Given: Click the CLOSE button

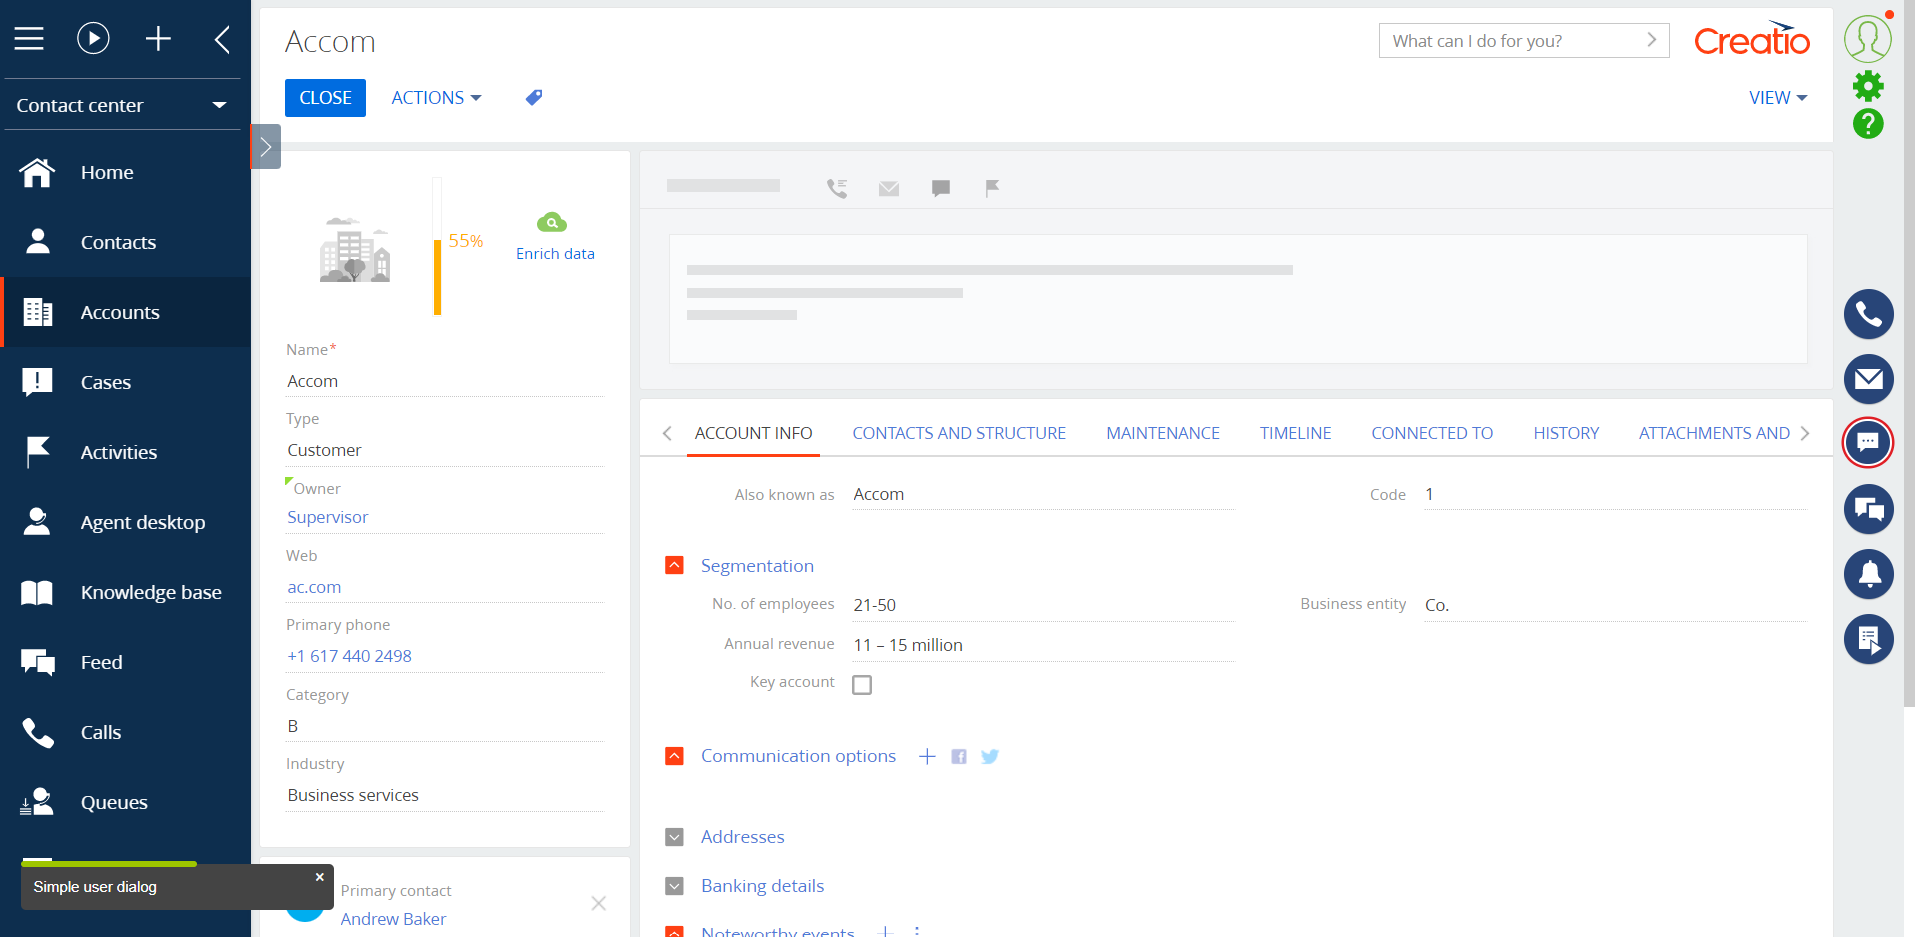Looking at the screenshot, I should 324,97.
